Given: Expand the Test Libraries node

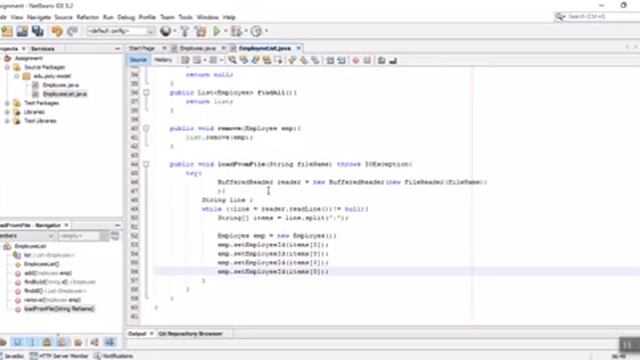Looking at the screenshot, I should click(7, 121).
